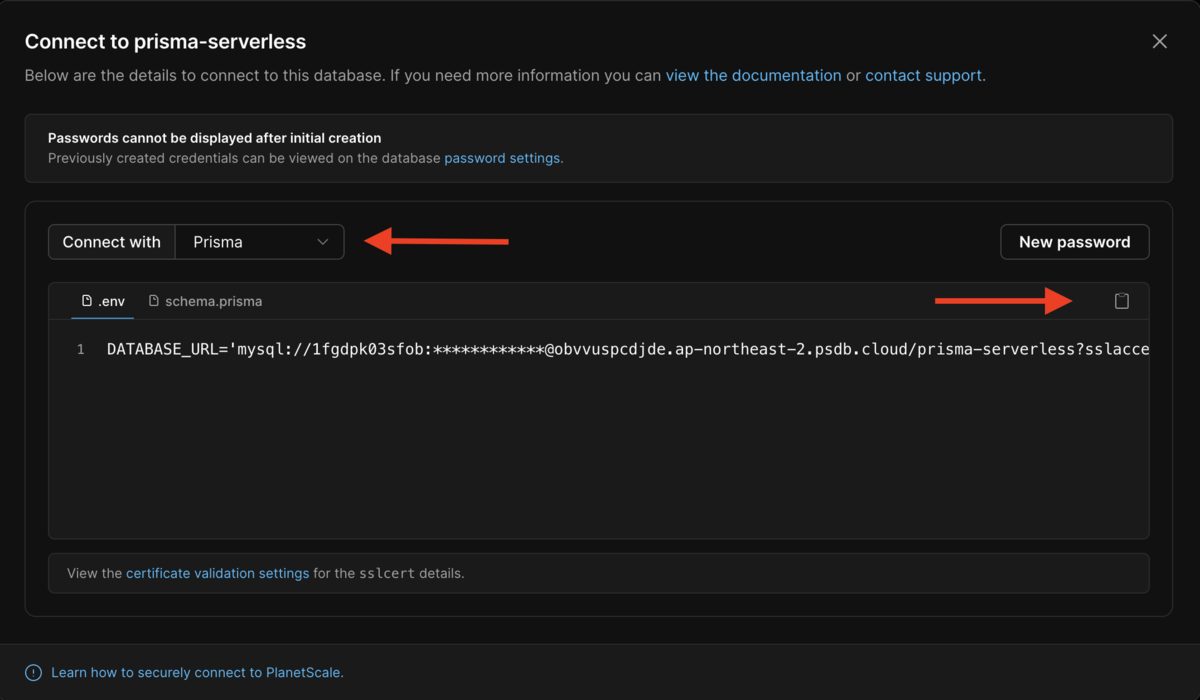Expand the chevron in the Prisma selector
This screenshot has width=1200, height=700.
(x=323, y=242)
